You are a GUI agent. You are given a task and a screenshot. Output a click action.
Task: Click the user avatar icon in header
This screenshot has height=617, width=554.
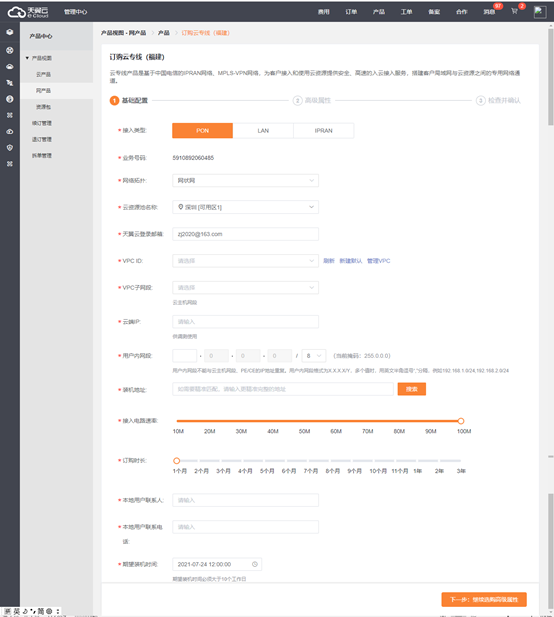[x=540, y=12]
